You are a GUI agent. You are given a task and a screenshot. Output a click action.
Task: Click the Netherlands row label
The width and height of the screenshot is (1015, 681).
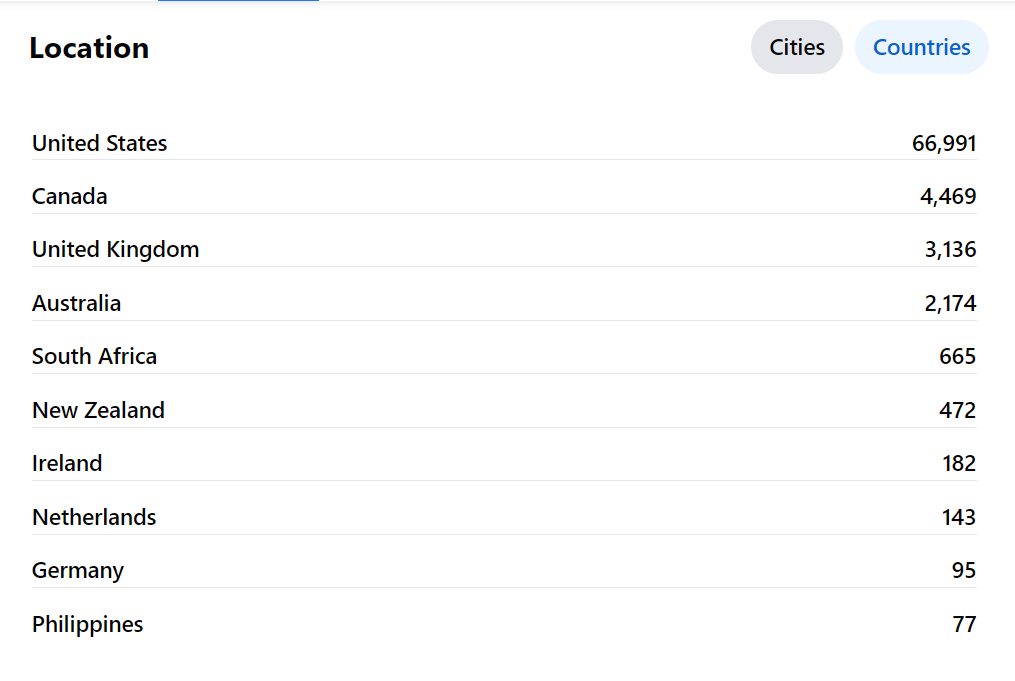[x=94, y=517]
